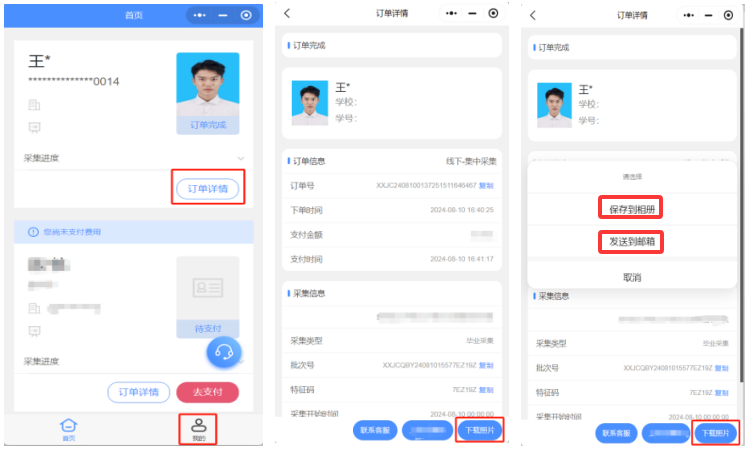745x449 pixels.
Task: Click 复制 next to 批次号 in middle screen
Action: click(x=486, y=367)
